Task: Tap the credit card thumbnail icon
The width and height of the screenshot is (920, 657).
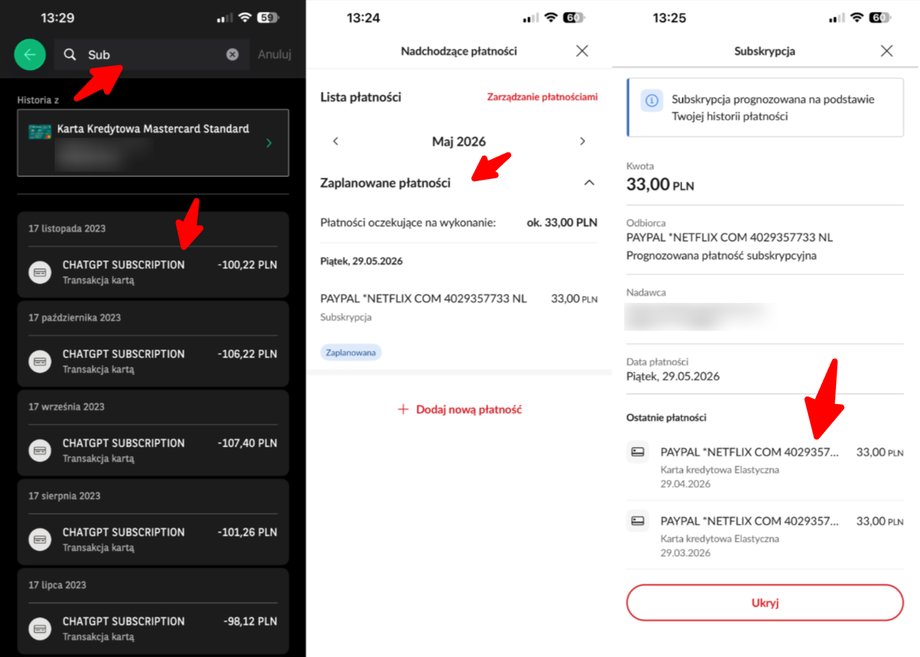Action: (39, 131)
